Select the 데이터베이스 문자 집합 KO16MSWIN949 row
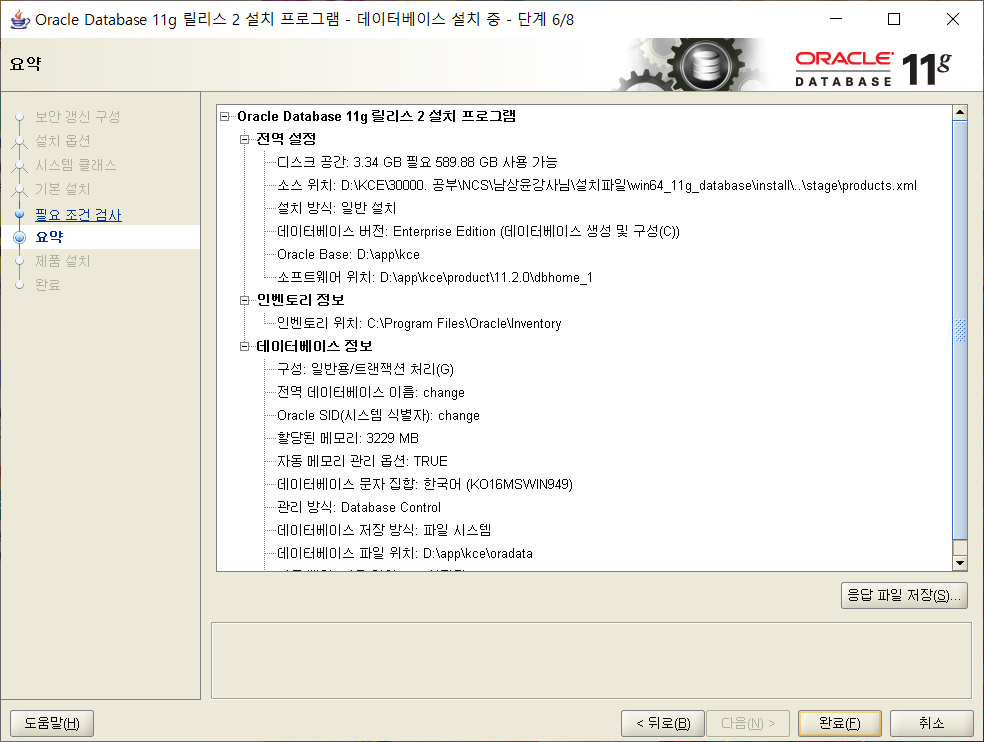 425,485
